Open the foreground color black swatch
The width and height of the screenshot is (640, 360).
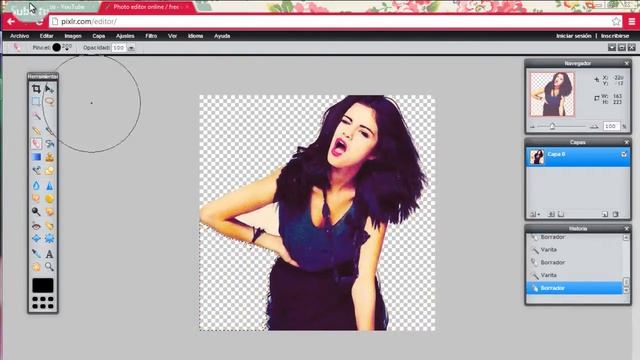click(43, 285)
